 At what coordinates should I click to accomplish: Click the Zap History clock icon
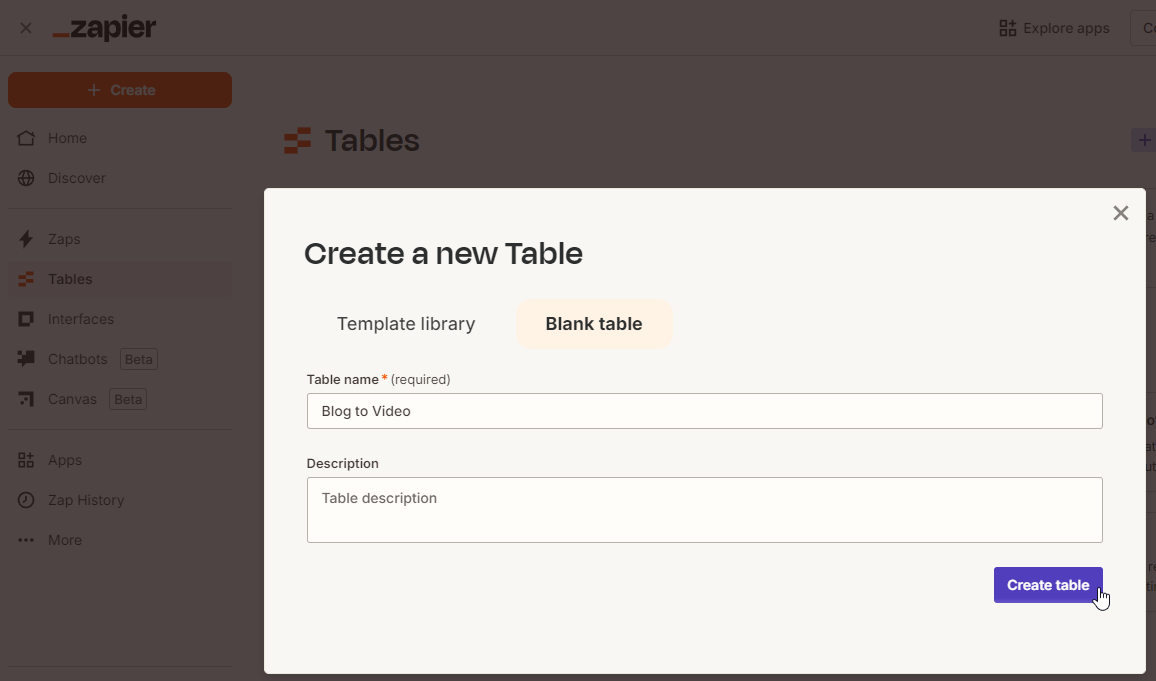coord(27,500)
